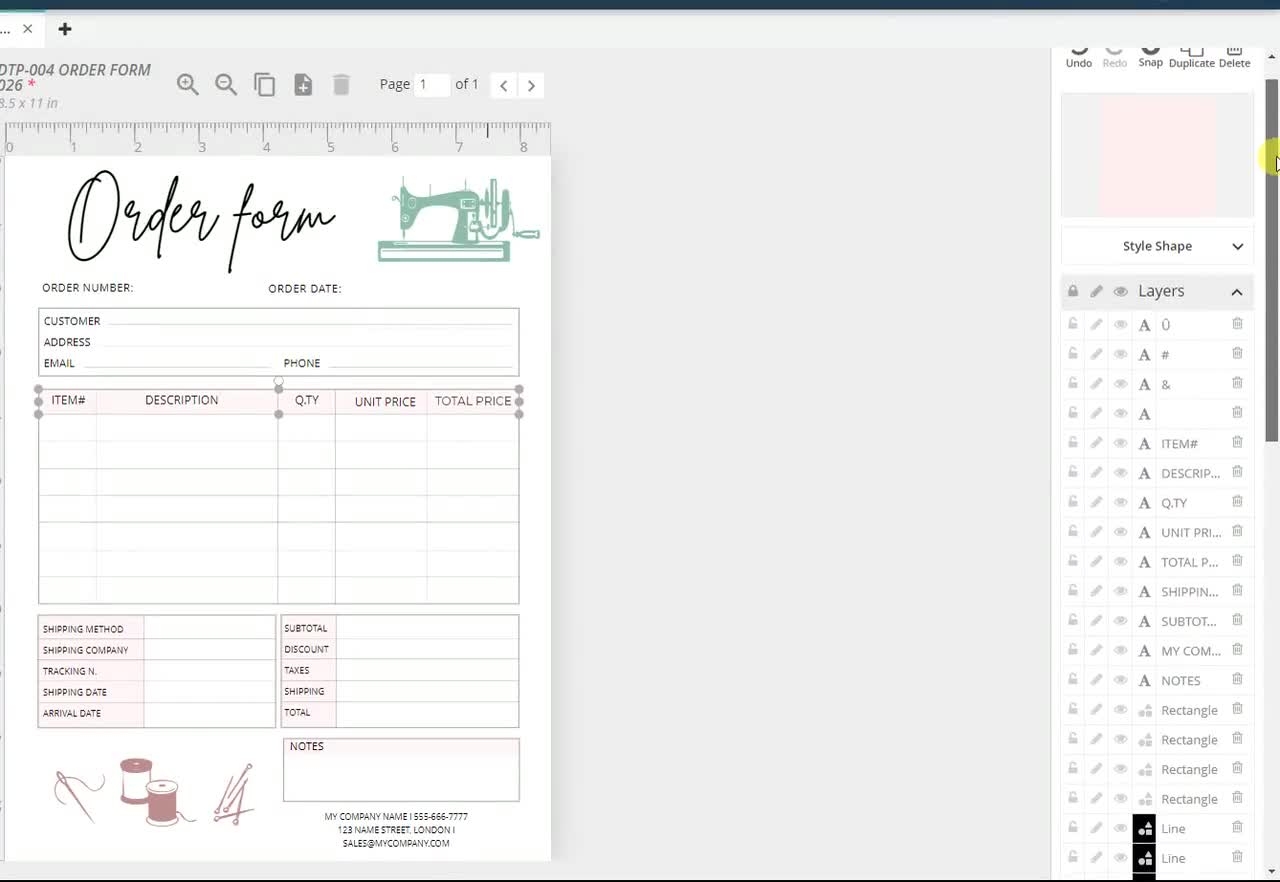Click shape type icon of first Rectangle layer
The width and height of the screenshot is (1280, 882).
(x=1145, y=711)
